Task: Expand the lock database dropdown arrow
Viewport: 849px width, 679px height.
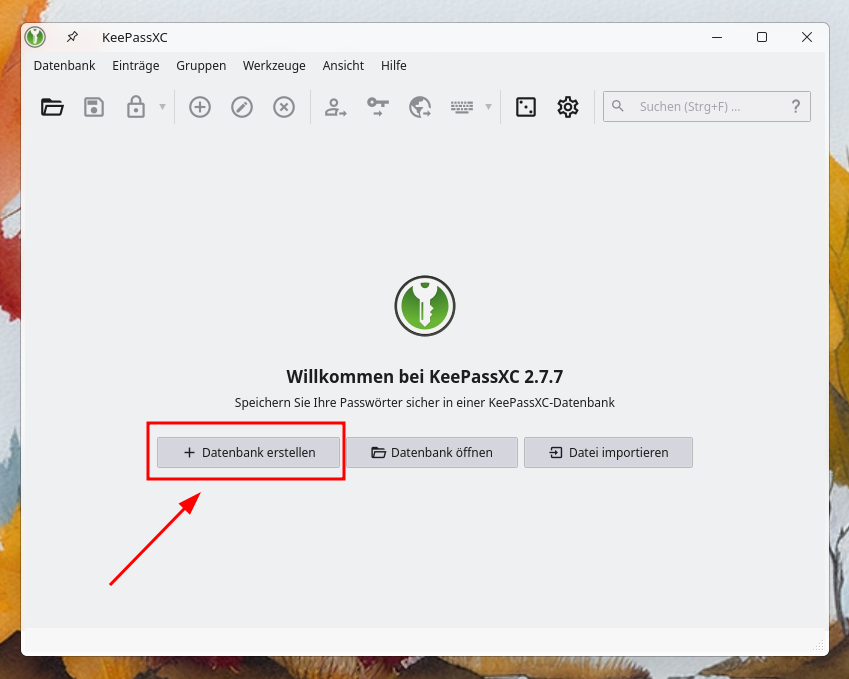Action: coord(162,107)
